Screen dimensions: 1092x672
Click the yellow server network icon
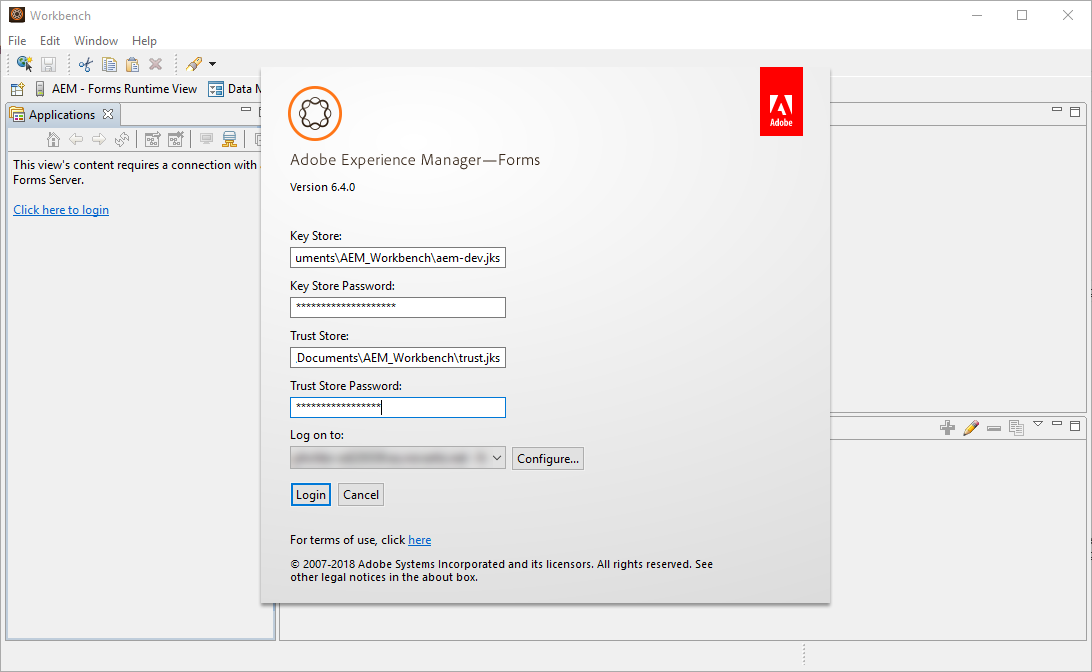[229, 139]
